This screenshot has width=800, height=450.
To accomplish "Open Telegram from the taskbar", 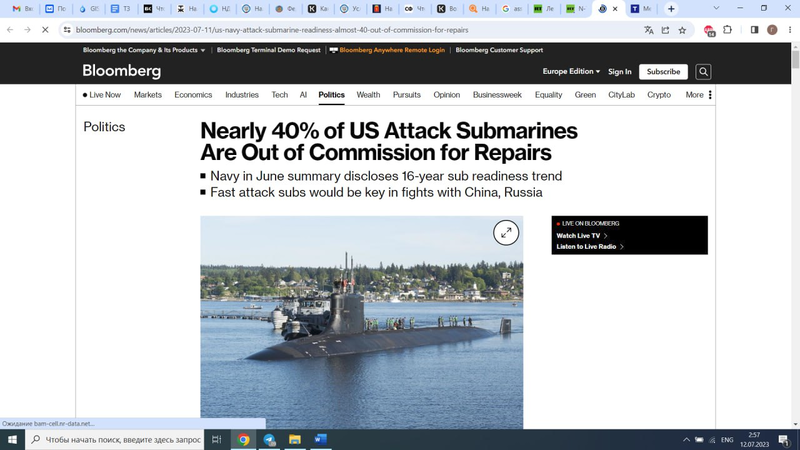I will tap(269, 439).
